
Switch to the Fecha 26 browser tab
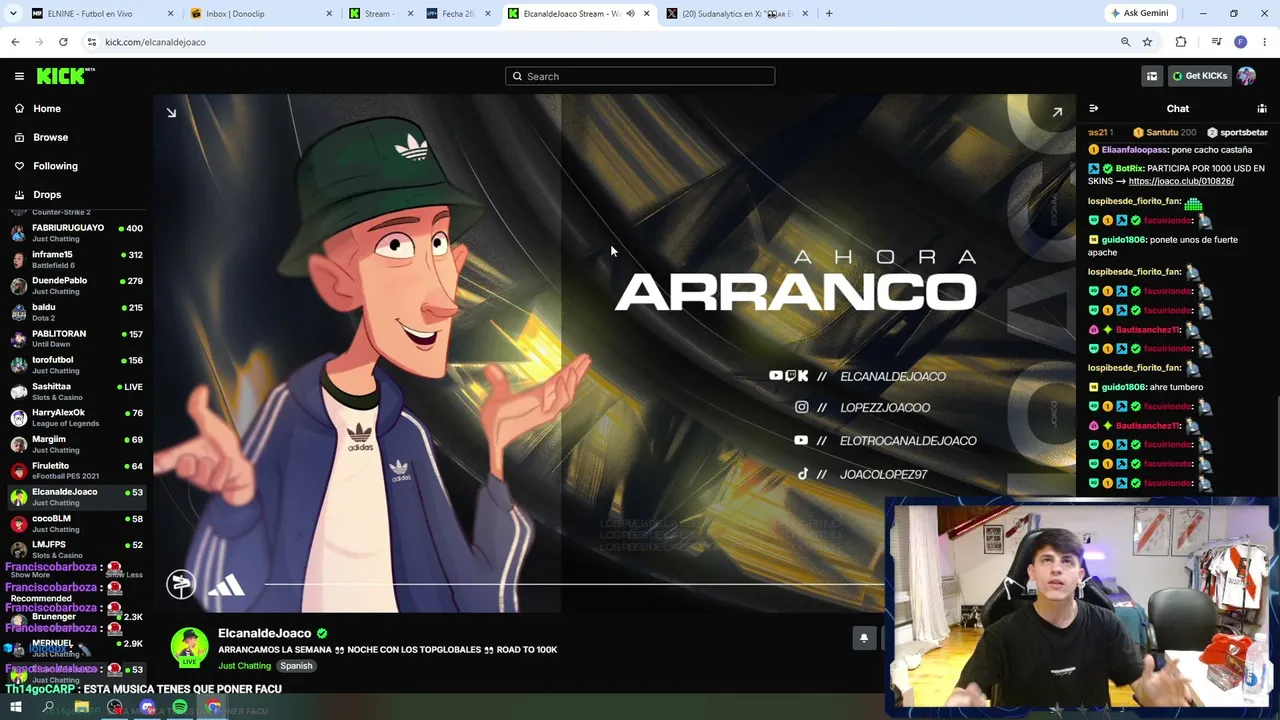(456, 14)
